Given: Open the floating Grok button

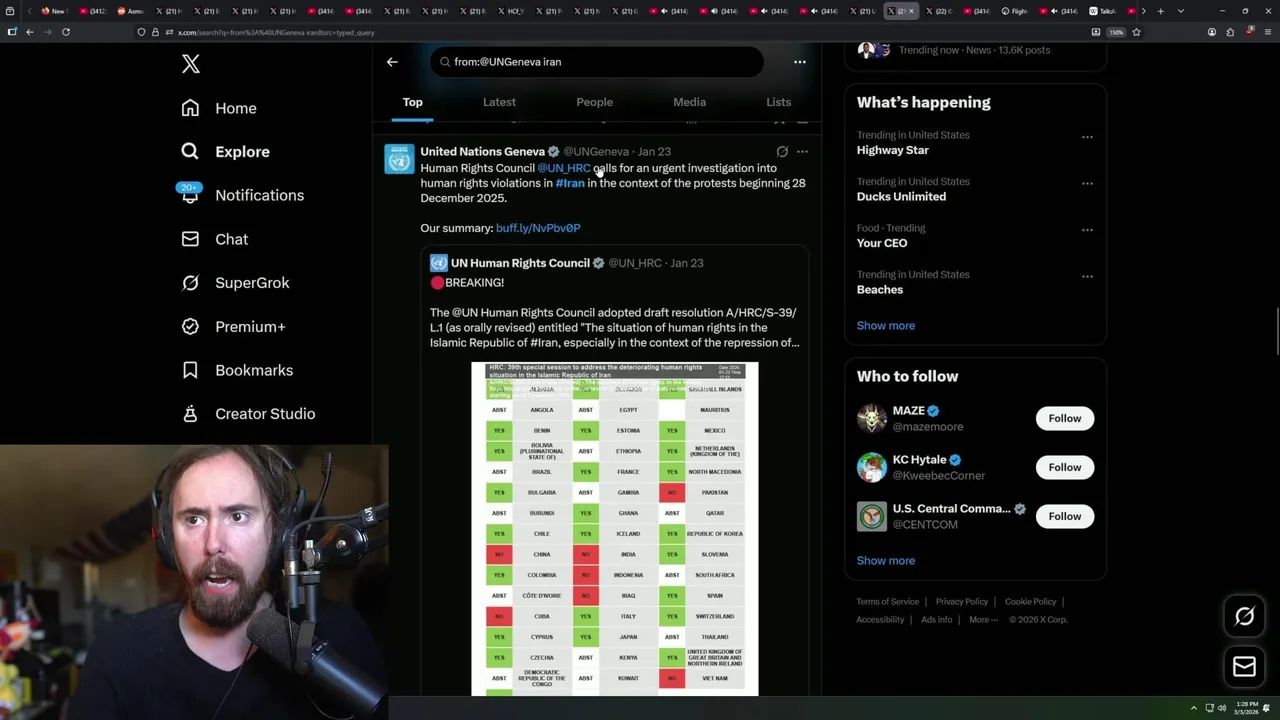Looking at the screenshot, I should click(1244, 617).
